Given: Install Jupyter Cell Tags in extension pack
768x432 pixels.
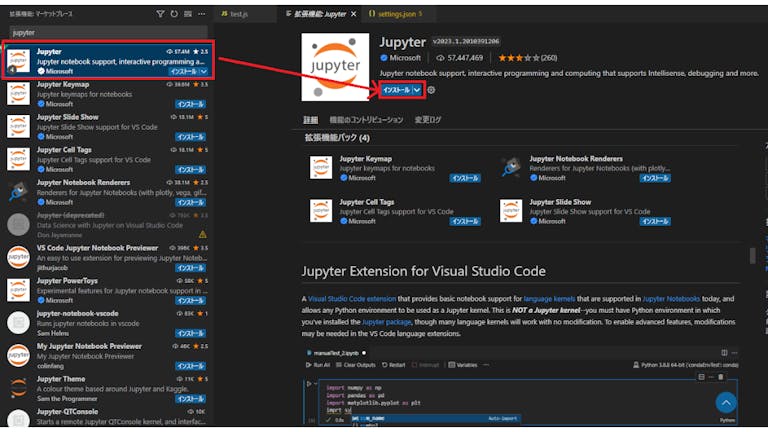Looking at the screenshot, I should (x=465, y=222).
